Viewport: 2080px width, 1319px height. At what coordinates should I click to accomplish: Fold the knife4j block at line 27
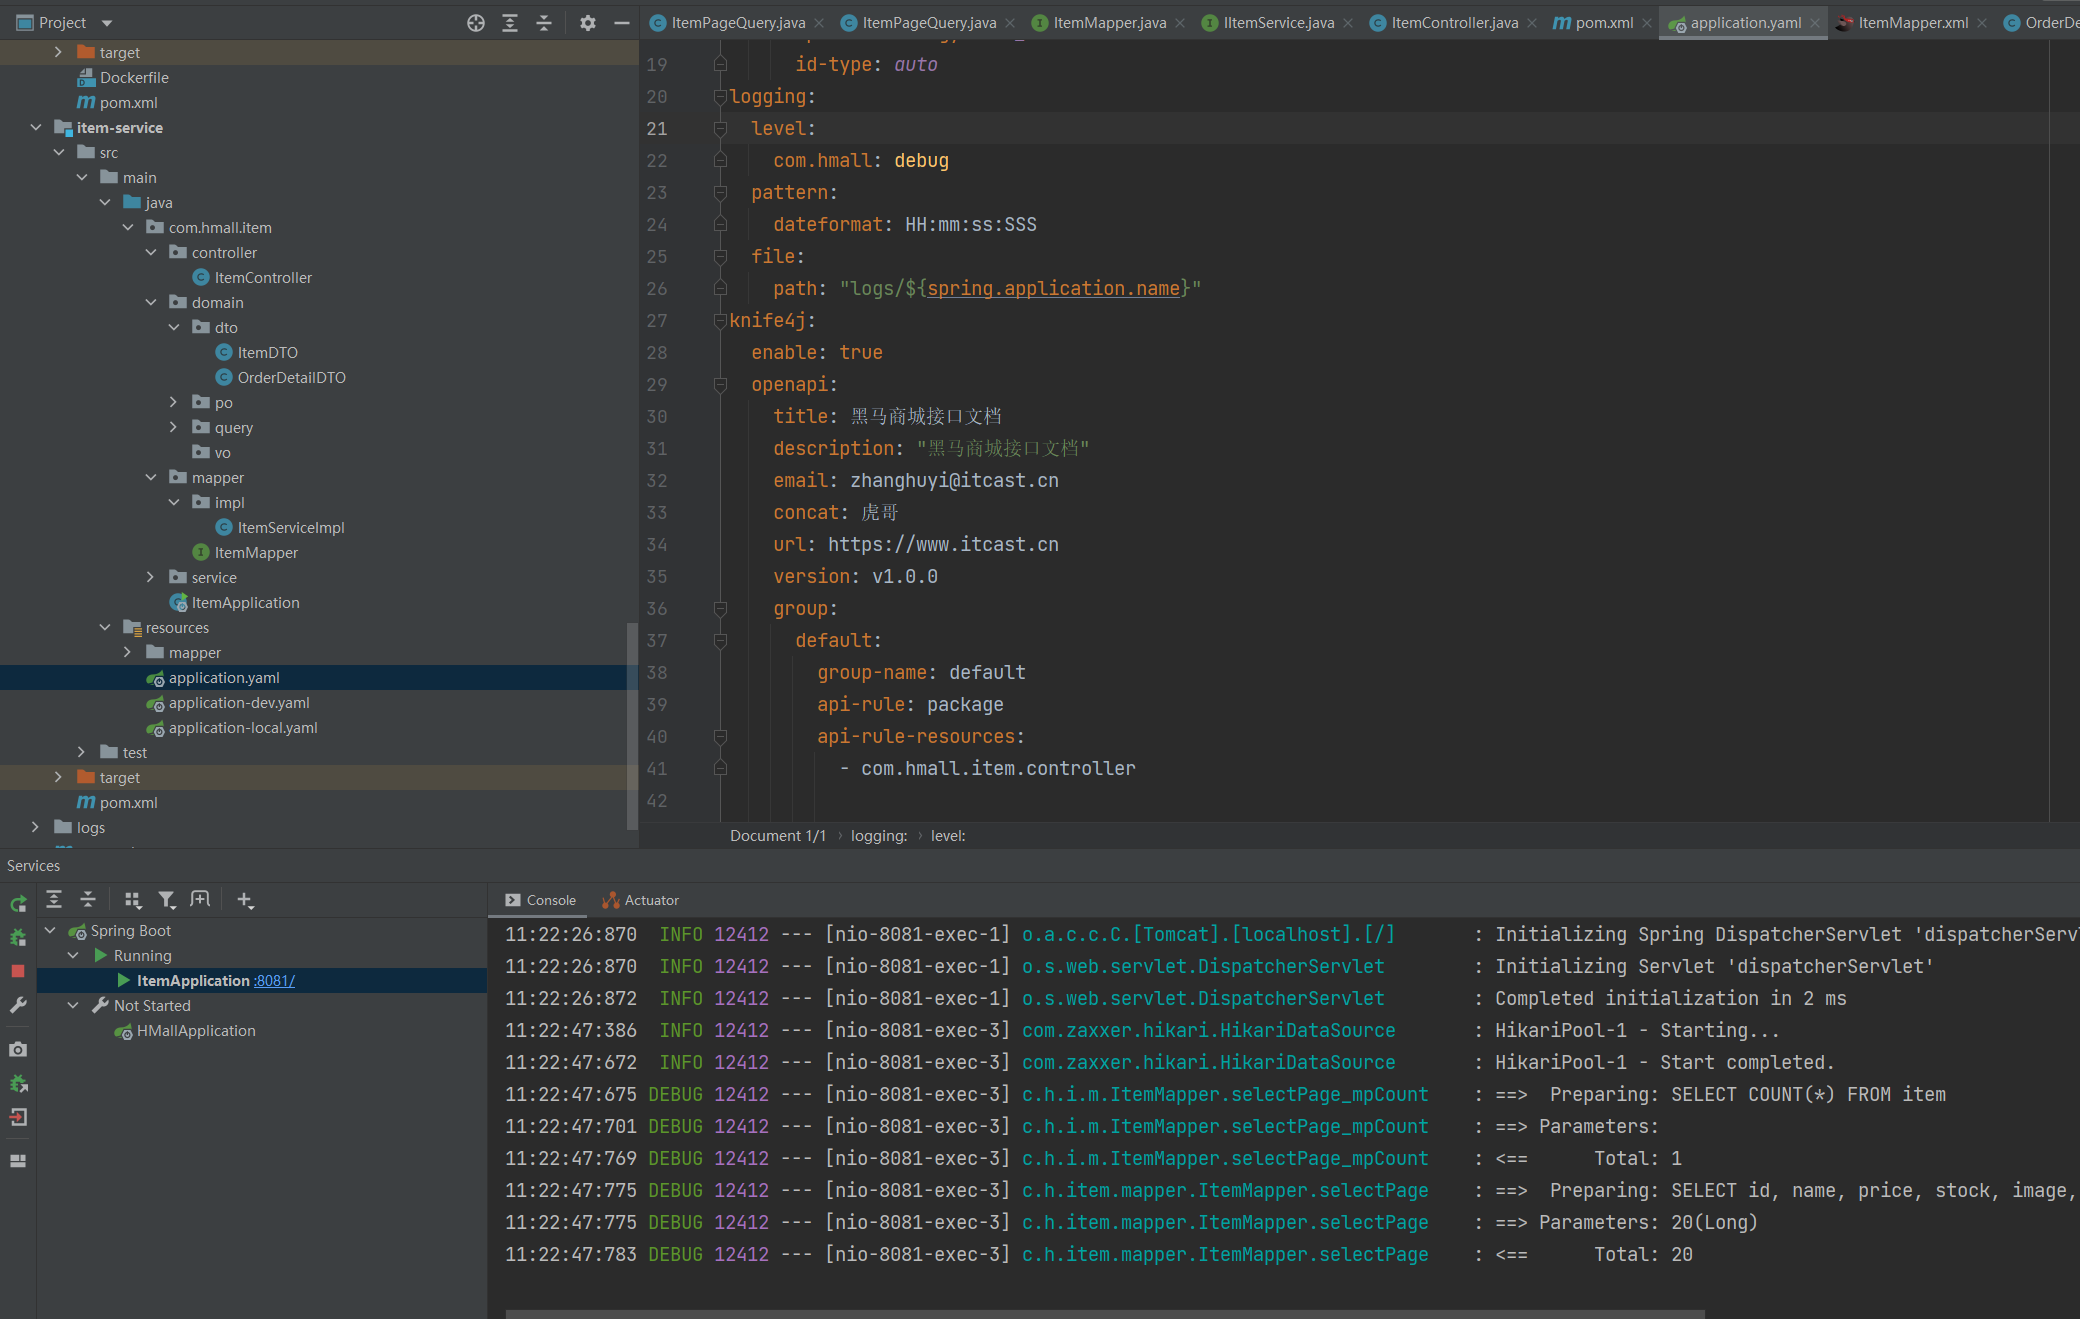coord(720,321)
